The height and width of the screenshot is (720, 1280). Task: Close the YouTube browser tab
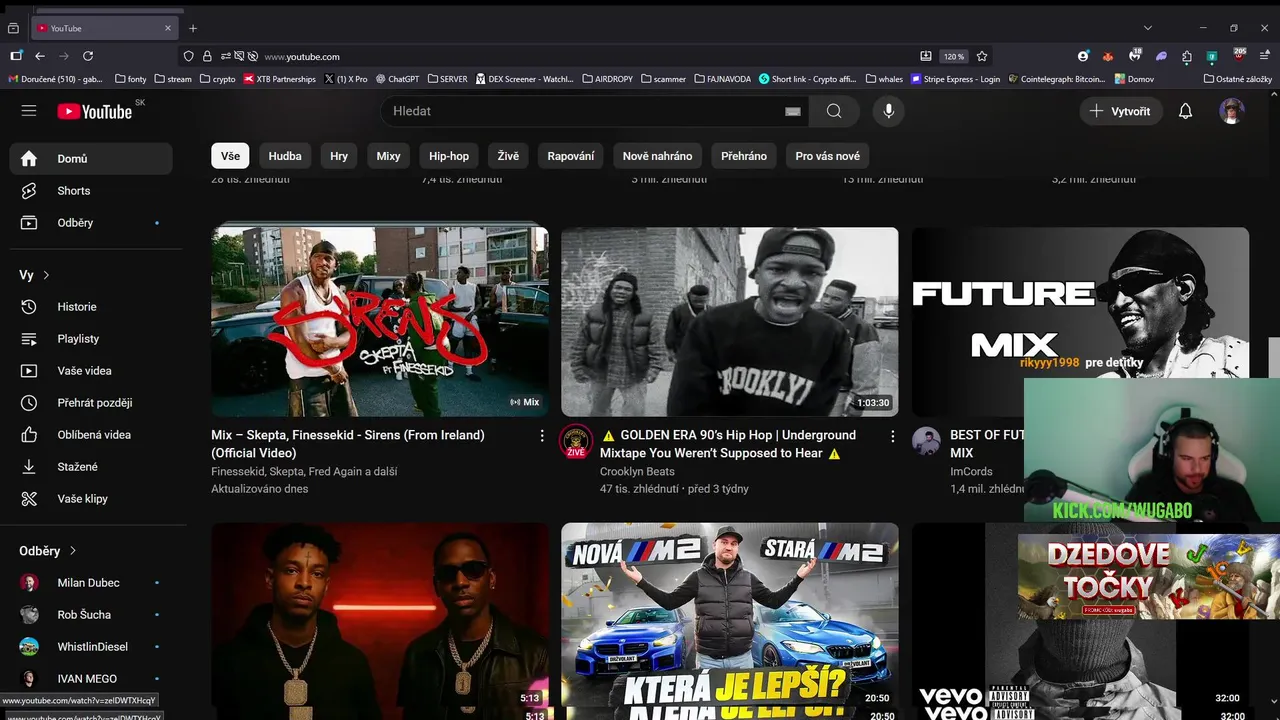point(168,28)
